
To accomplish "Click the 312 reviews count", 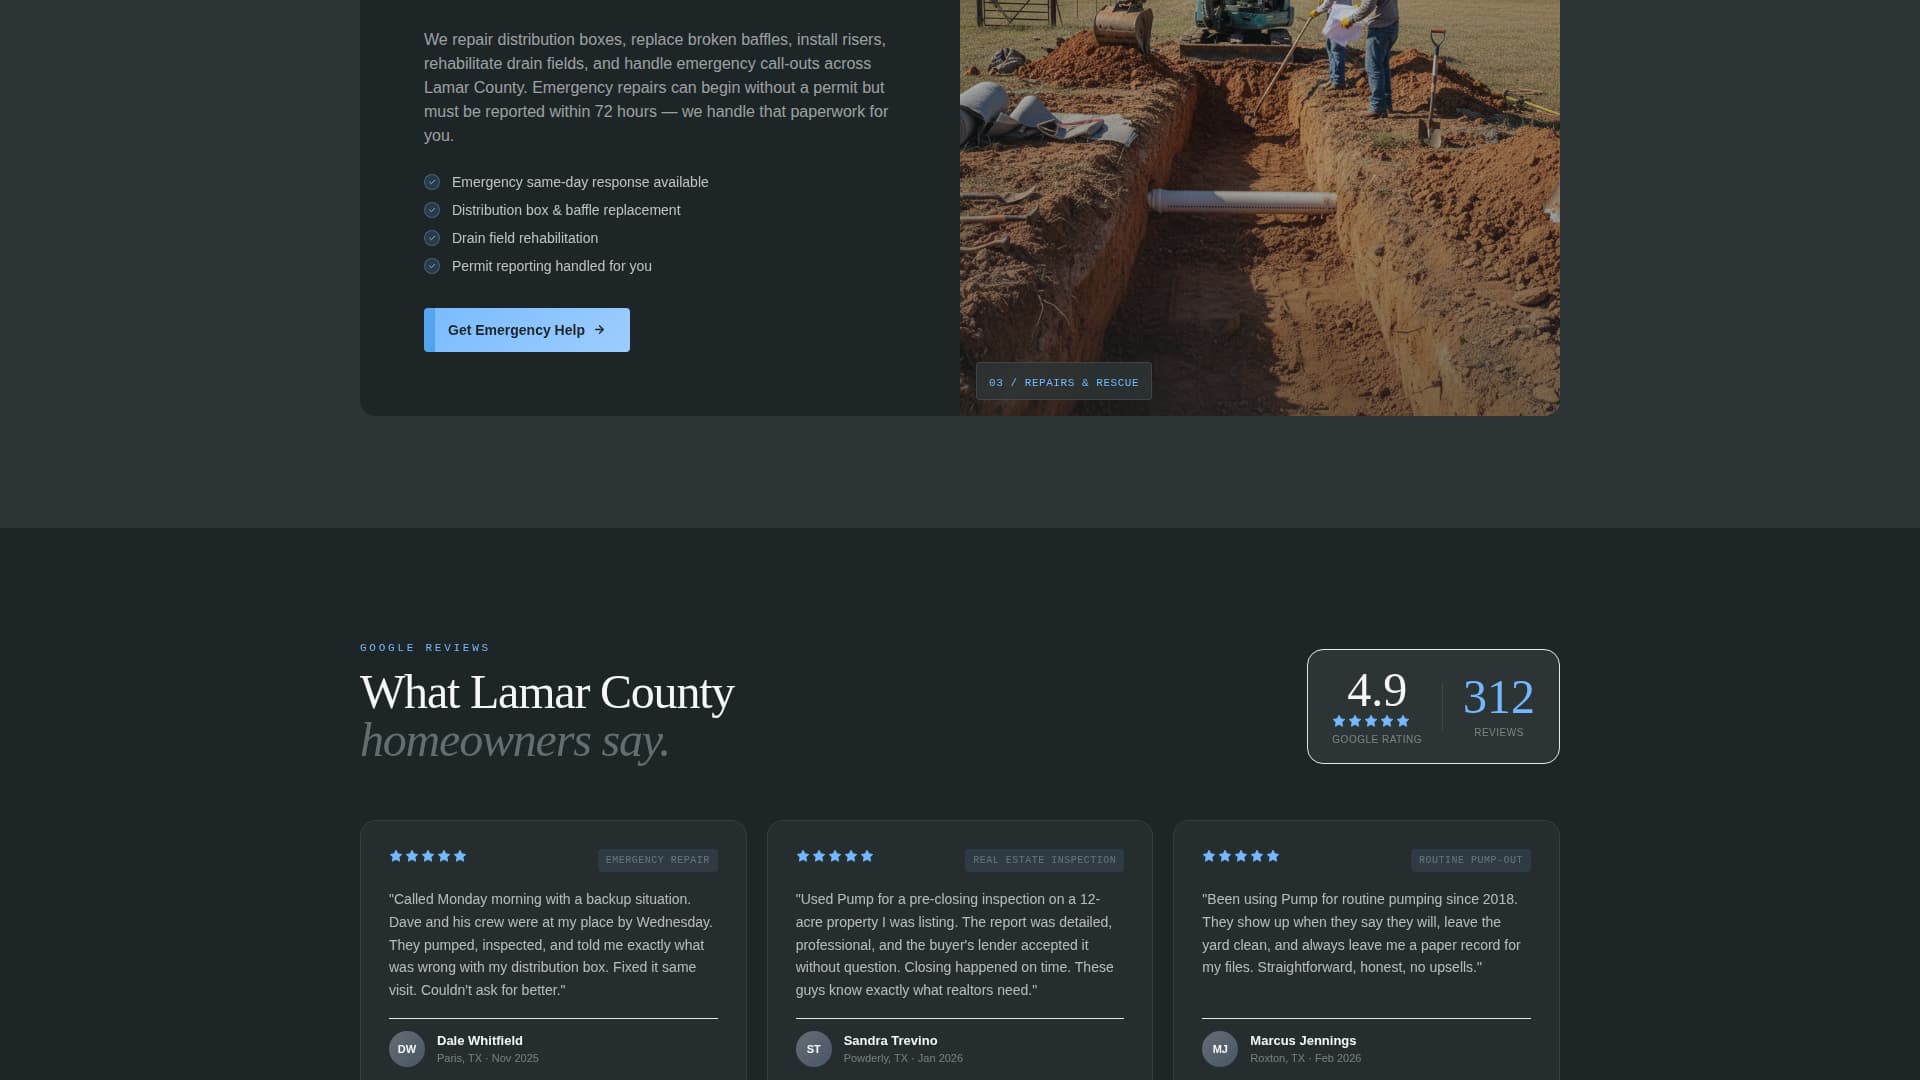I will (1498, 697).
